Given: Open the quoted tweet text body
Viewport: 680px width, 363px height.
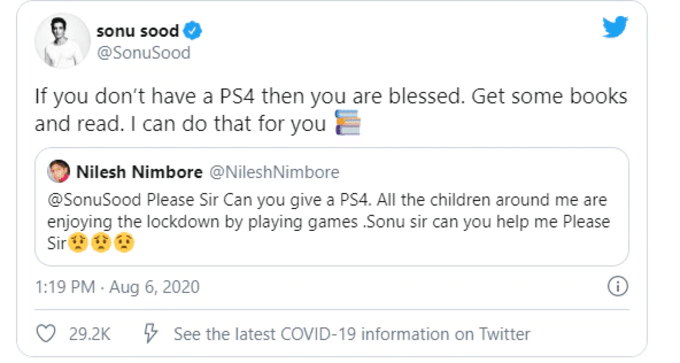Looking at the screenshot, I should click(x=328, y=222).
